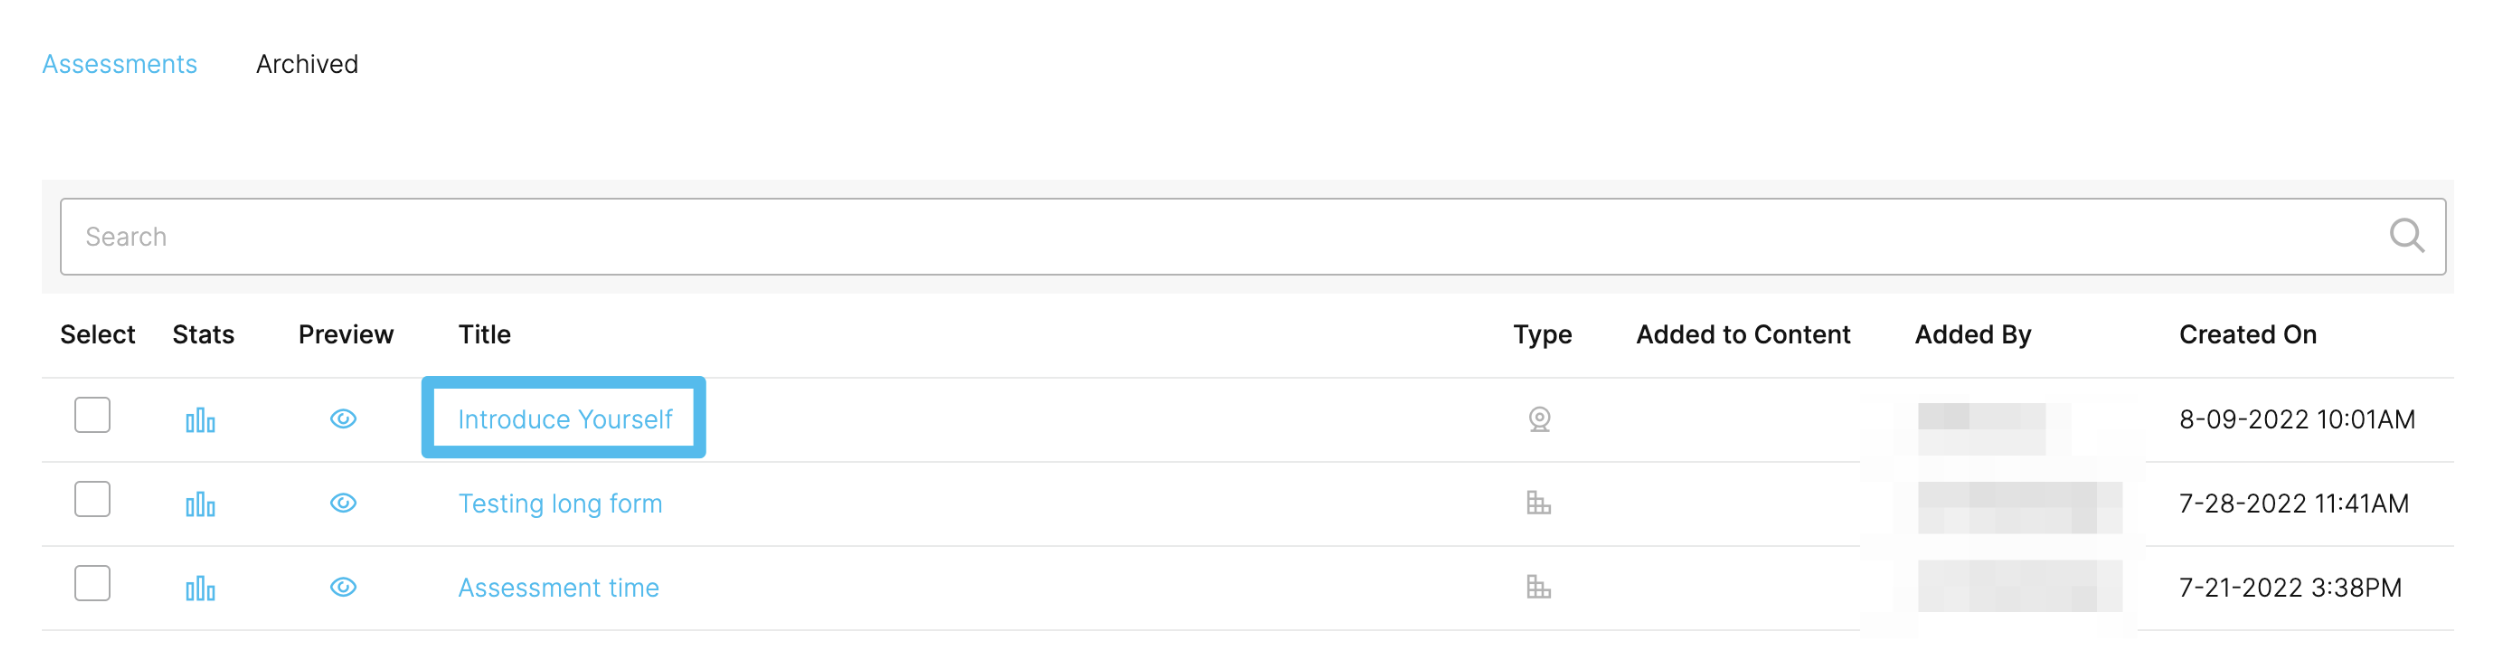Check the Assessment time row checkbox
The image size is (2514, 666).
[92, 583]
